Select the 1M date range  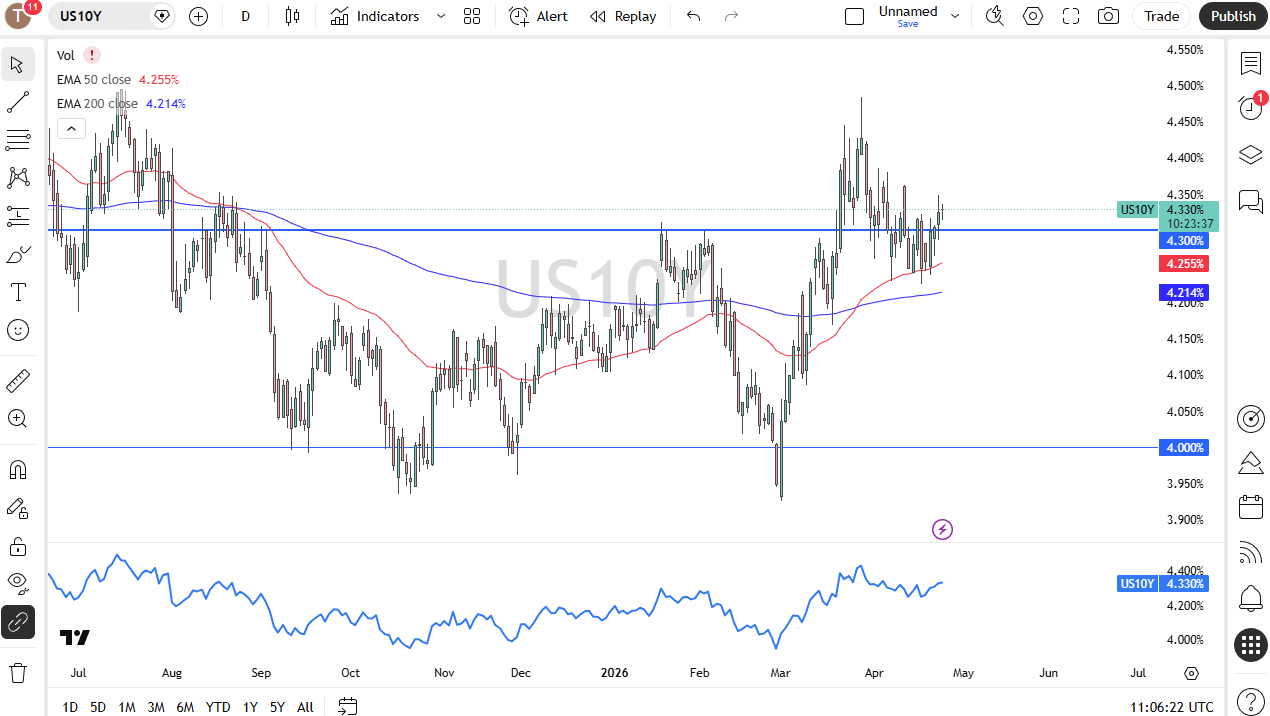(x=127, y=707)
